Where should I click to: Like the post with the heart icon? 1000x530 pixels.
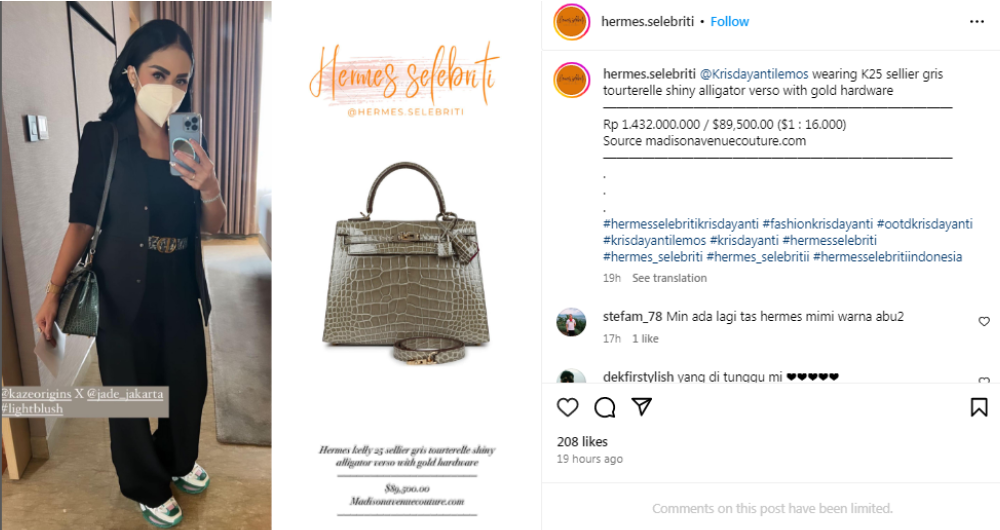pyautogui.click(x=568, y=407)
